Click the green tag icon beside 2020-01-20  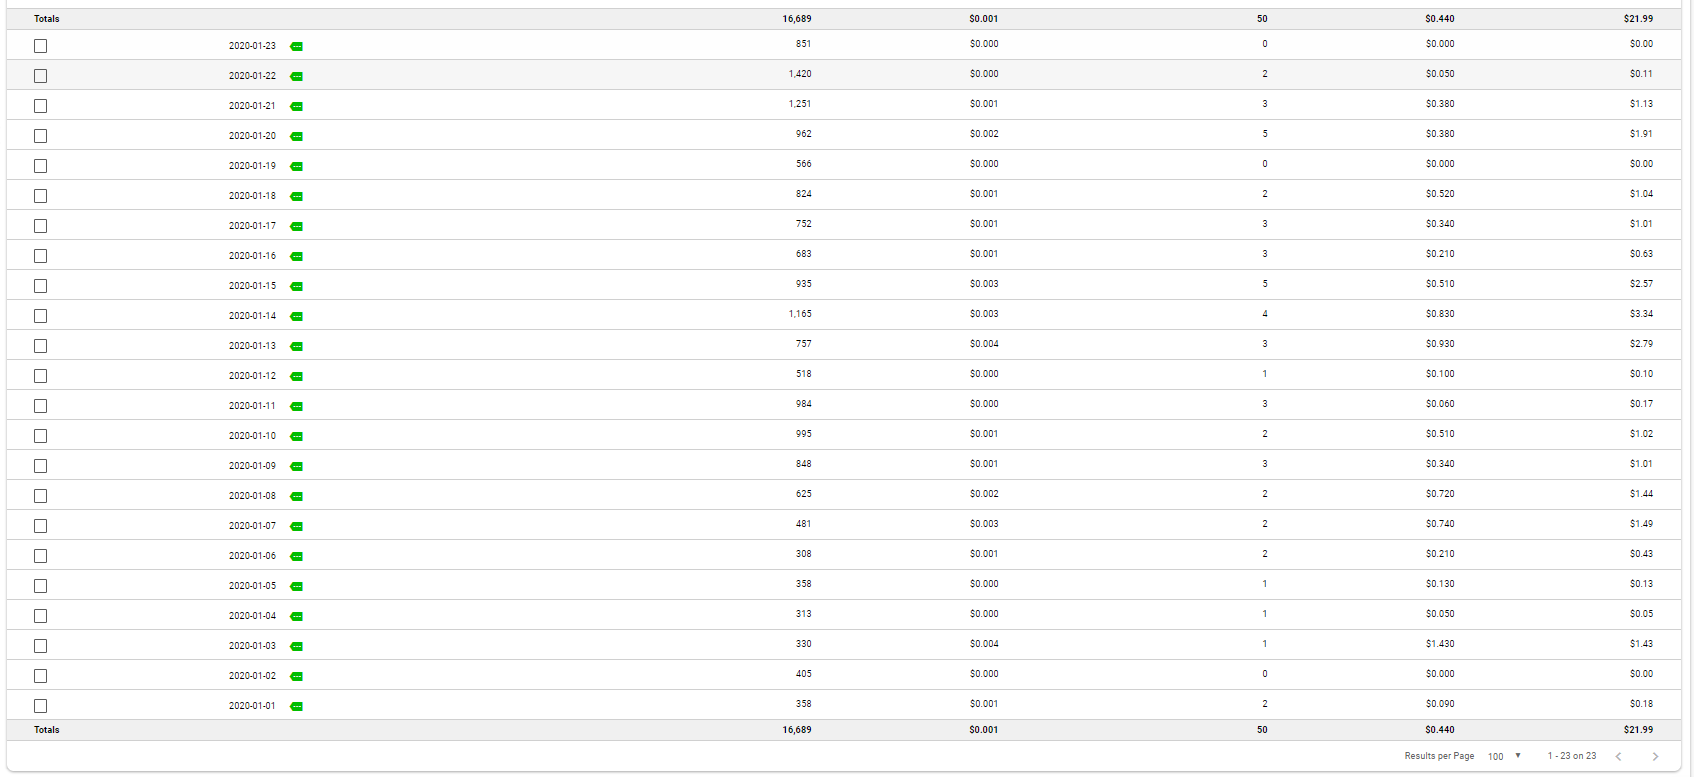point(297,137)
